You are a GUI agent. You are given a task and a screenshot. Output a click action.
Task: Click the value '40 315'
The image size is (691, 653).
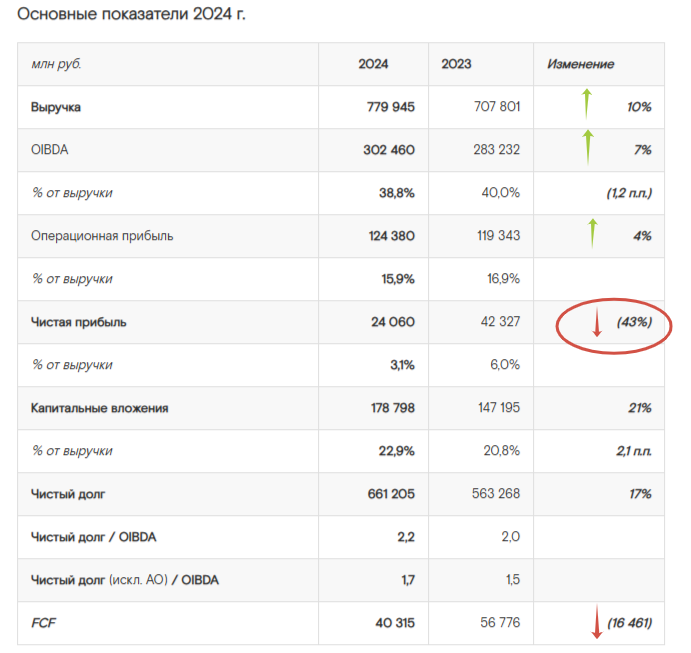pos(395,623)
